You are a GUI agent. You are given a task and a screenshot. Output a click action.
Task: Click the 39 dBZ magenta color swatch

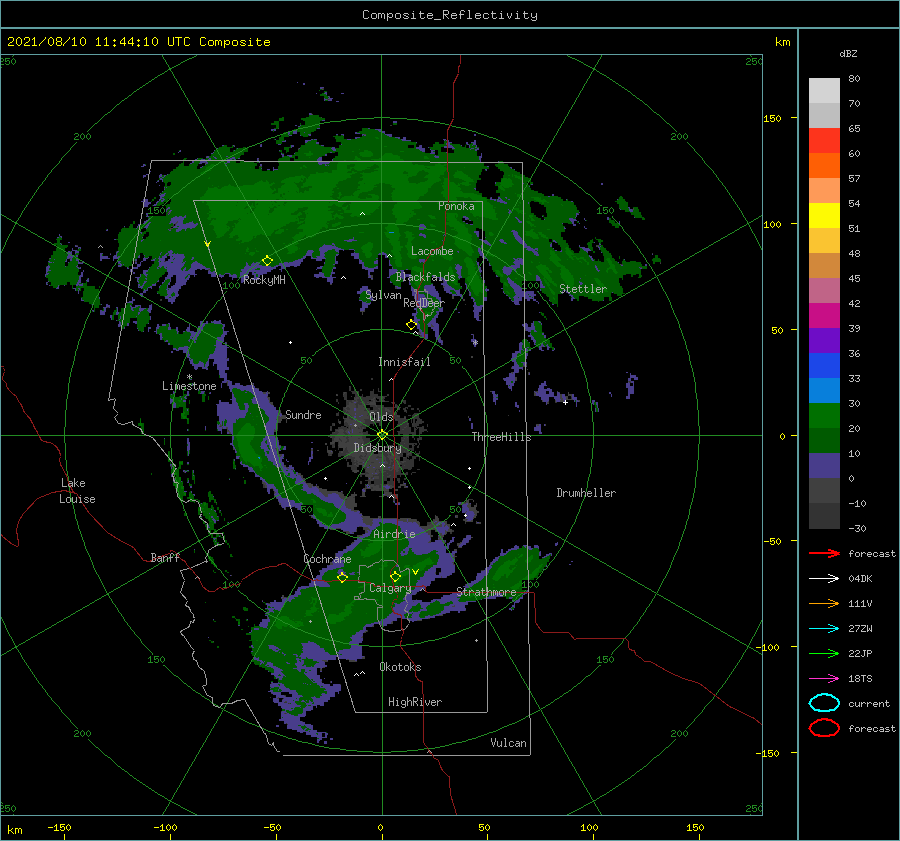click(x=824, y=315)
